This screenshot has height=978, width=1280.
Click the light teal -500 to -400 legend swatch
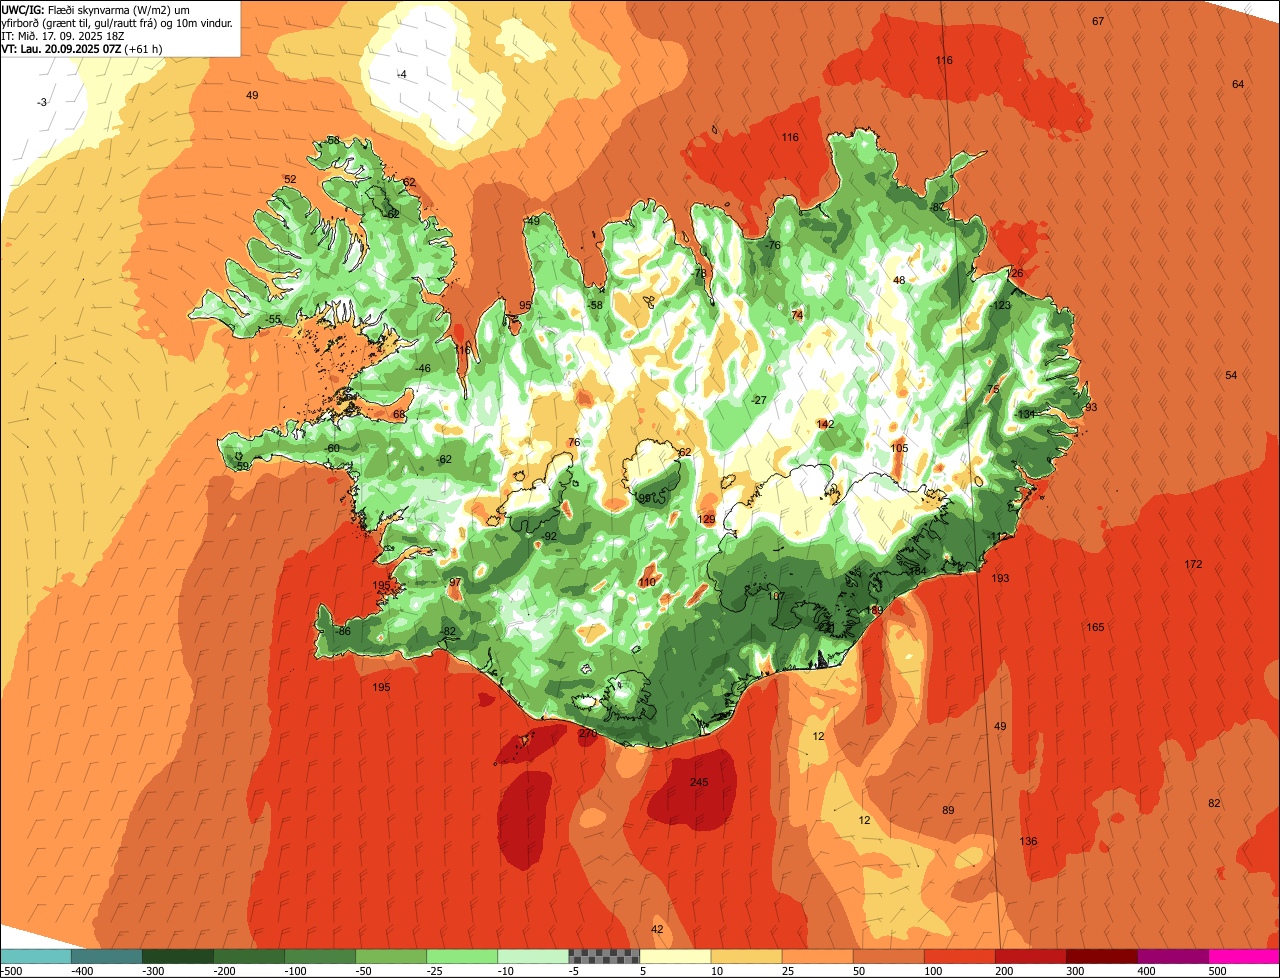(36, 956)
